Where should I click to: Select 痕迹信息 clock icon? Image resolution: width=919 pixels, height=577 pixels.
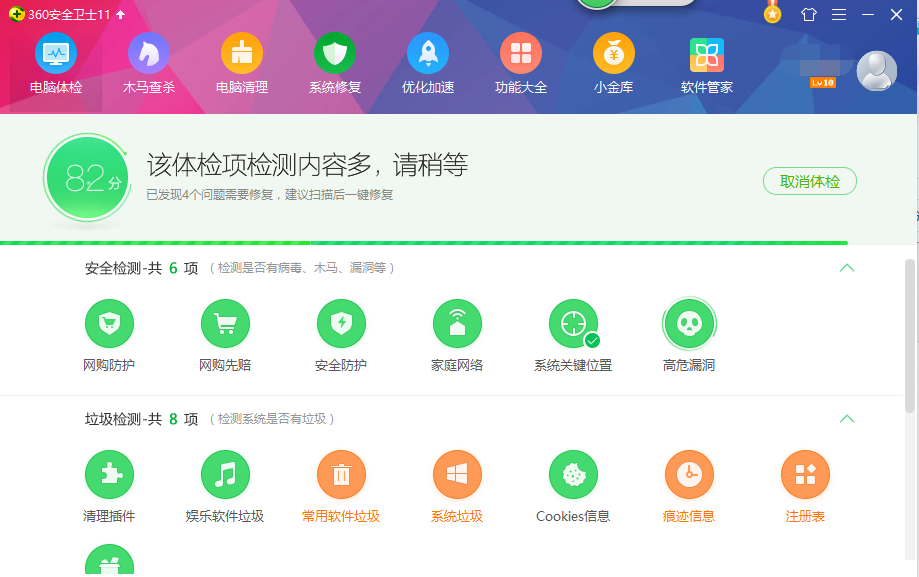689,474
